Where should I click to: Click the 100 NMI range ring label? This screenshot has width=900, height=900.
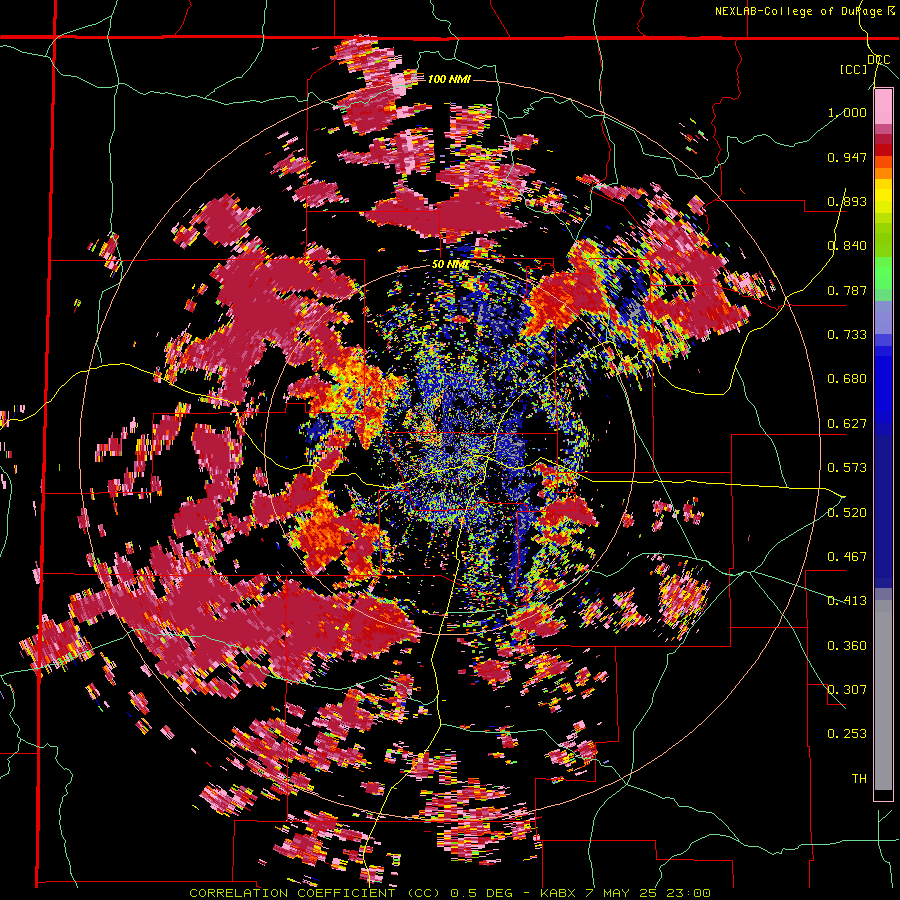click(x=449, y=79)
